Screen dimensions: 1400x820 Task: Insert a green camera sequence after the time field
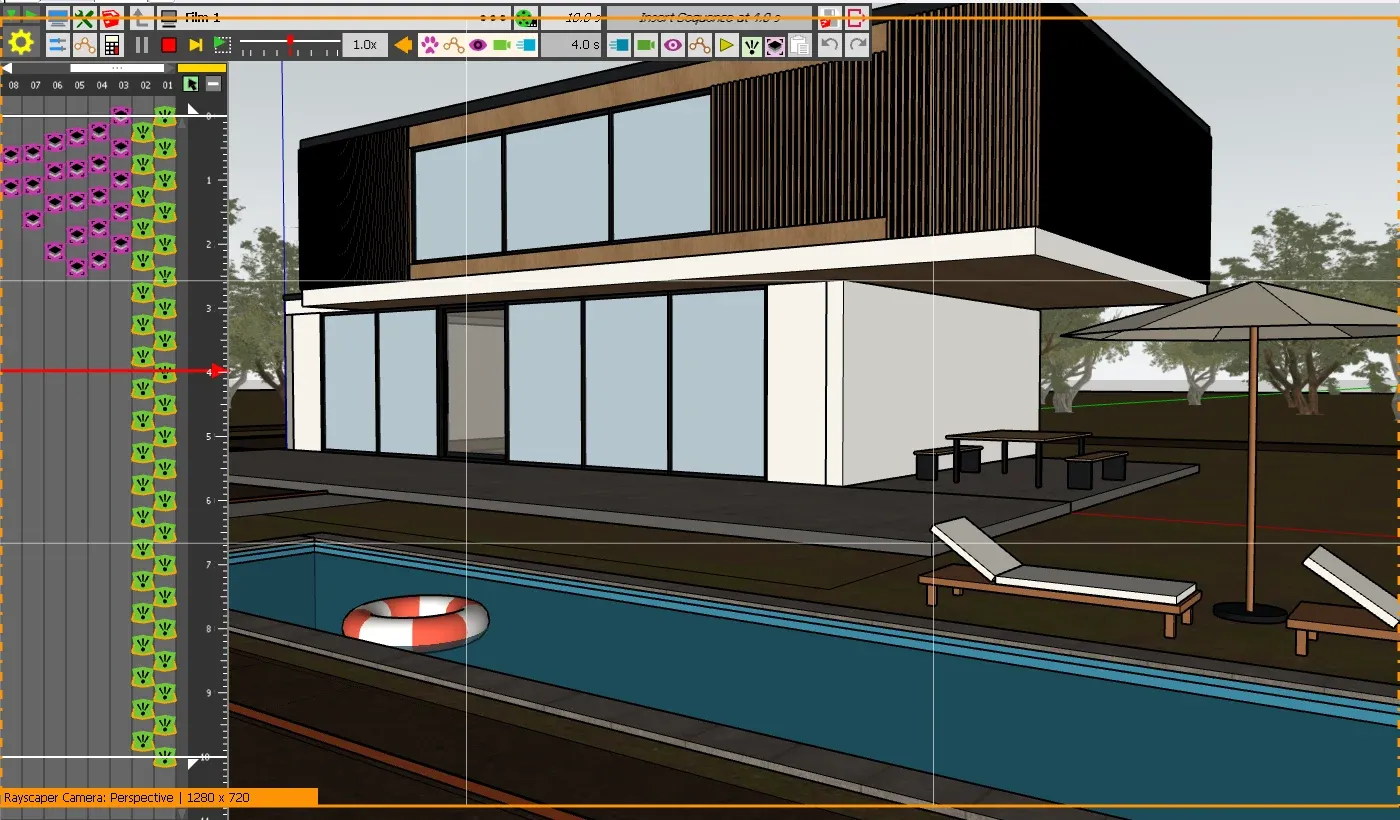(x=646, y=45)
